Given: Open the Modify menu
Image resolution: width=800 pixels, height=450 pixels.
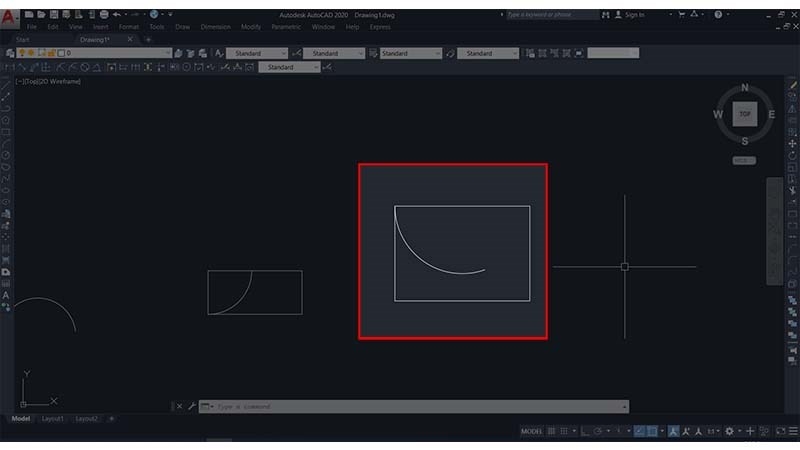Looking at the screenshot, I should pos(251,27).
